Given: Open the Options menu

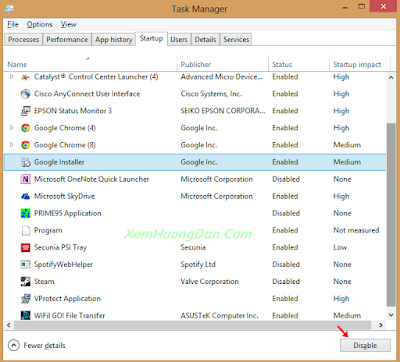Looking at the screenshot, I should point(40,24).
